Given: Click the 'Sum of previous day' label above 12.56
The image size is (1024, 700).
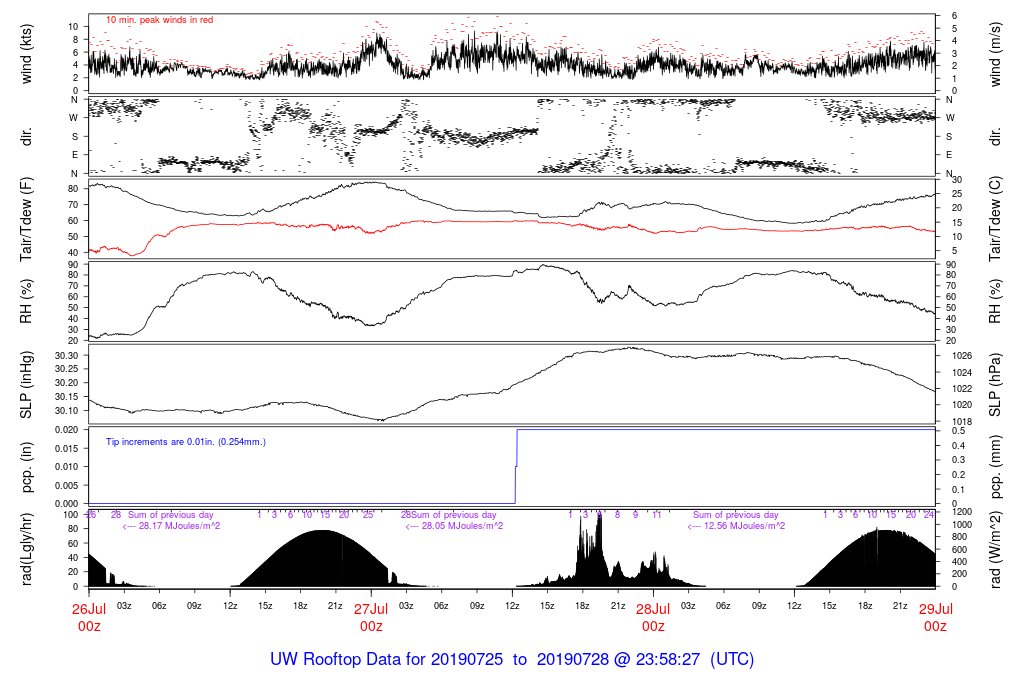Looking at the screenshot, I should [736, 515].
